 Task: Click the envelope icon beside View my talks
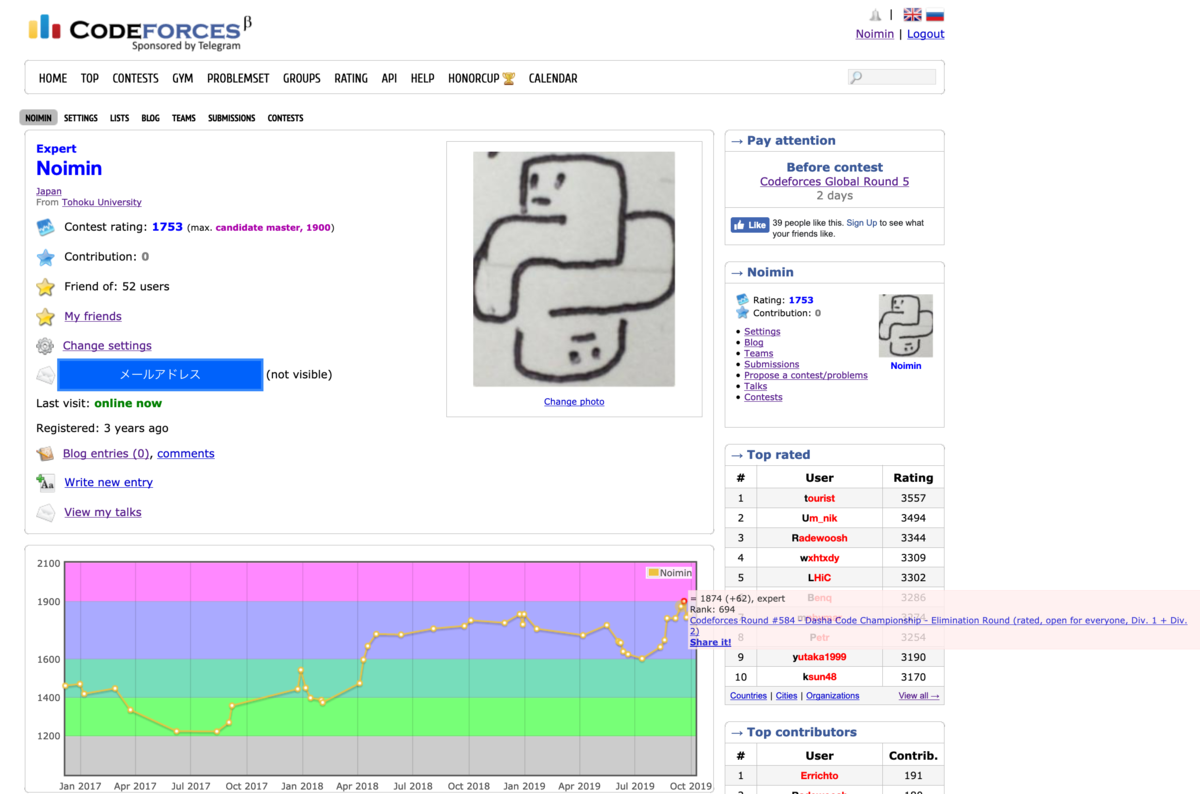(45, 513)
